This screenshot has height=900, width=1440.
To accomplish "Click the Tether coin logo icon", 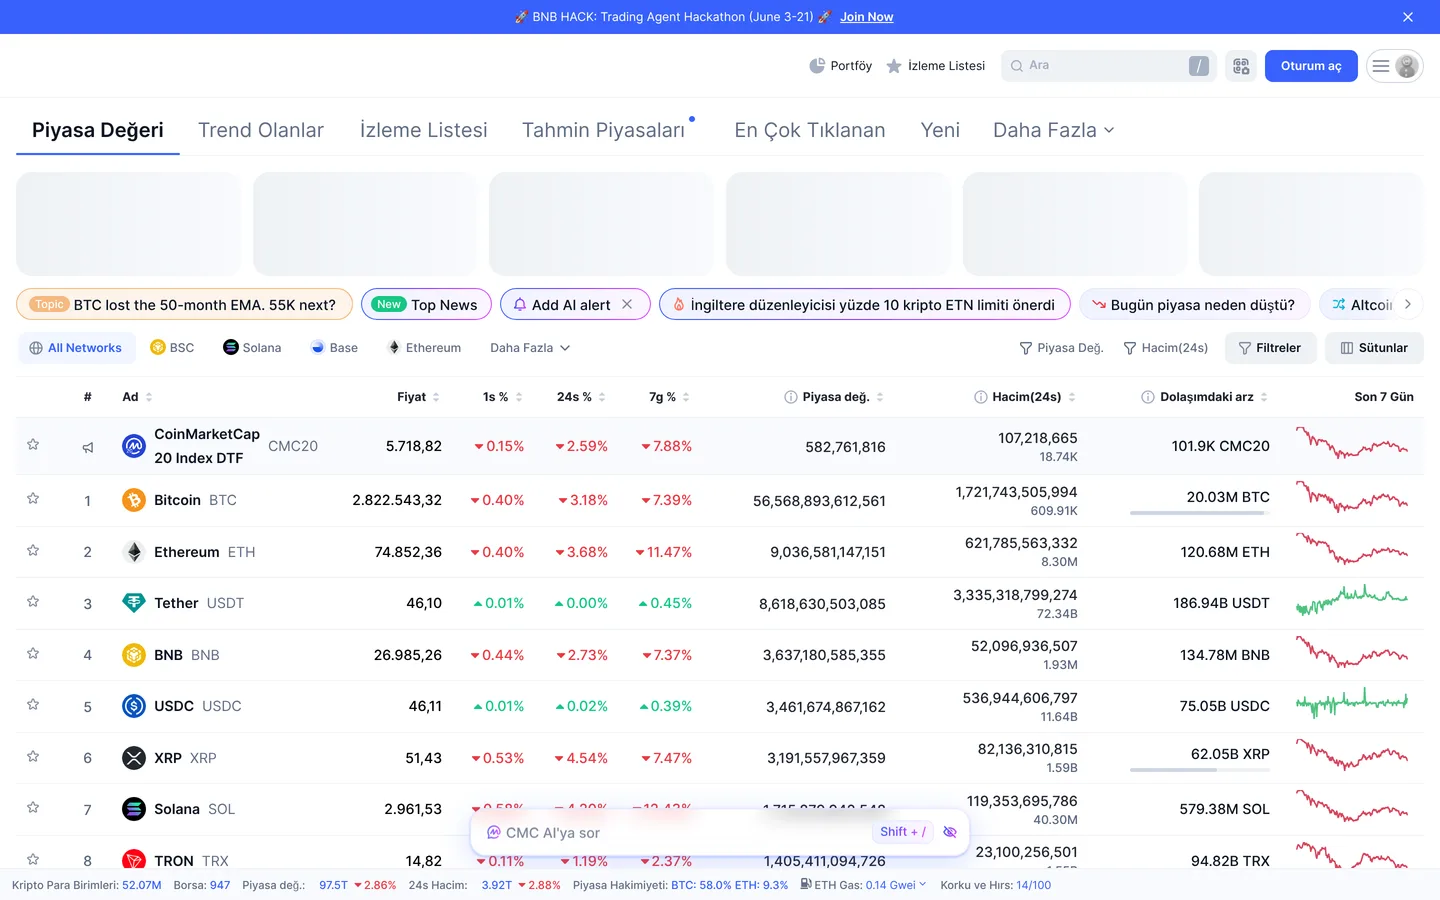I will tap(134, 603).
